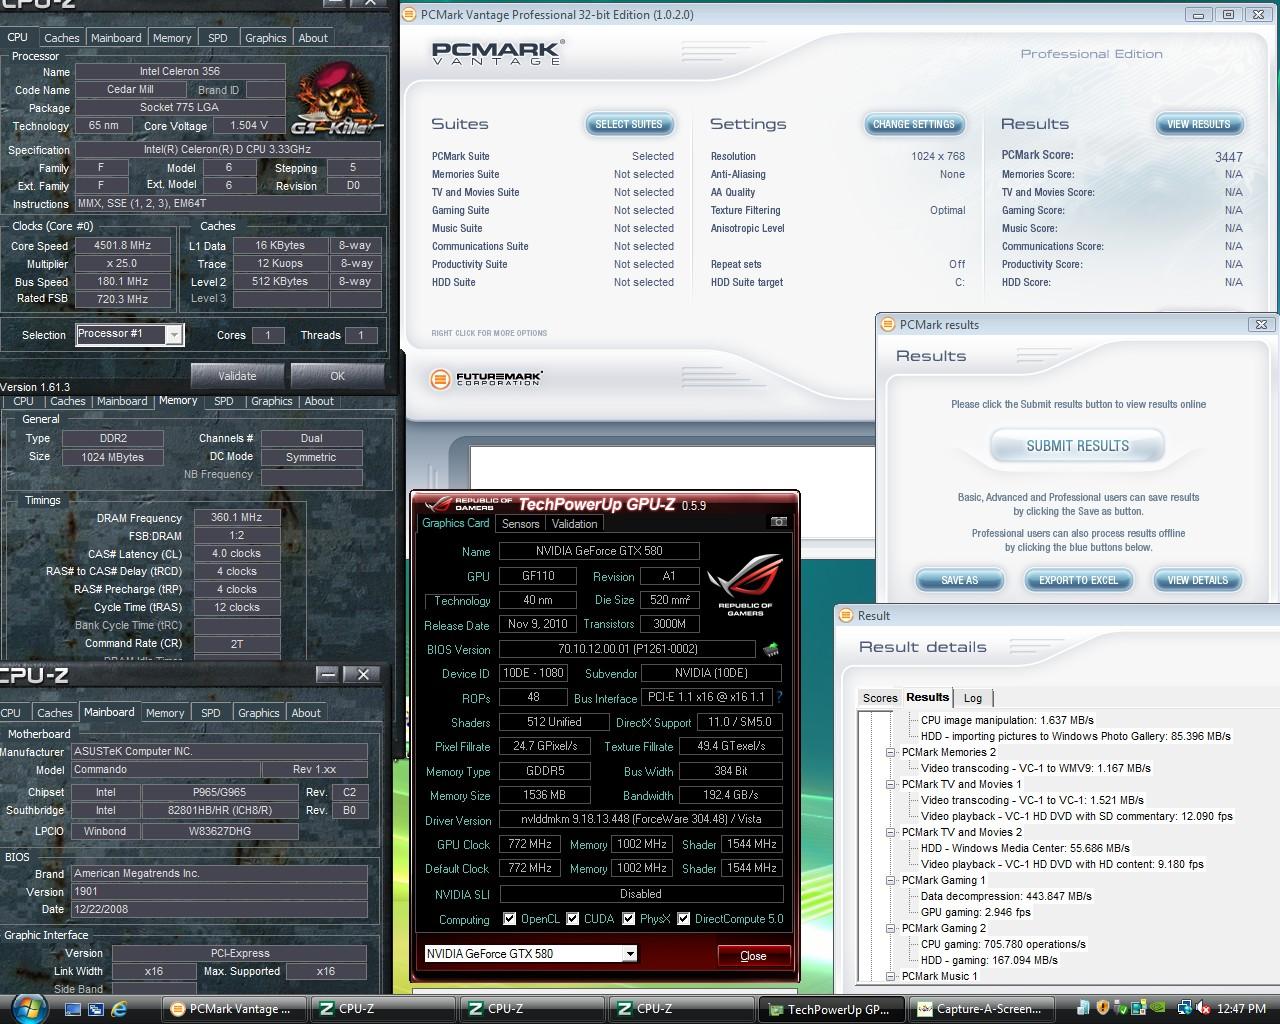Select the 'Data decompression: 443.847 MB/s' row
1280x1024 pixels.
point(1006,896)
